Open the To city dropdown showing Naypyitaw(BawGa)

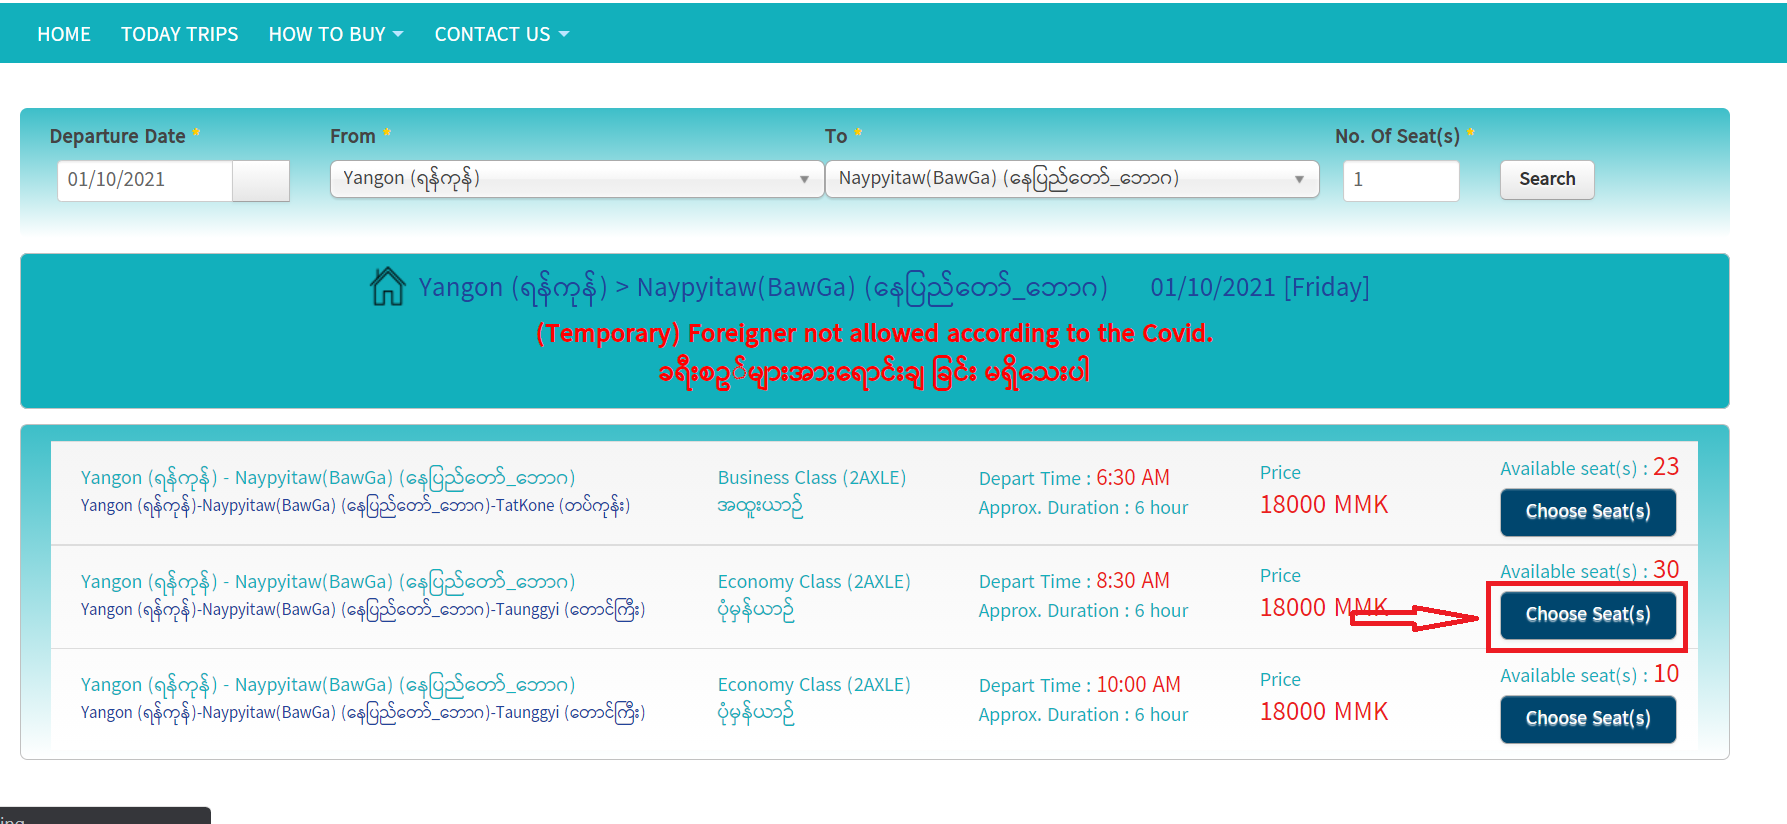tap(1071, 179)
